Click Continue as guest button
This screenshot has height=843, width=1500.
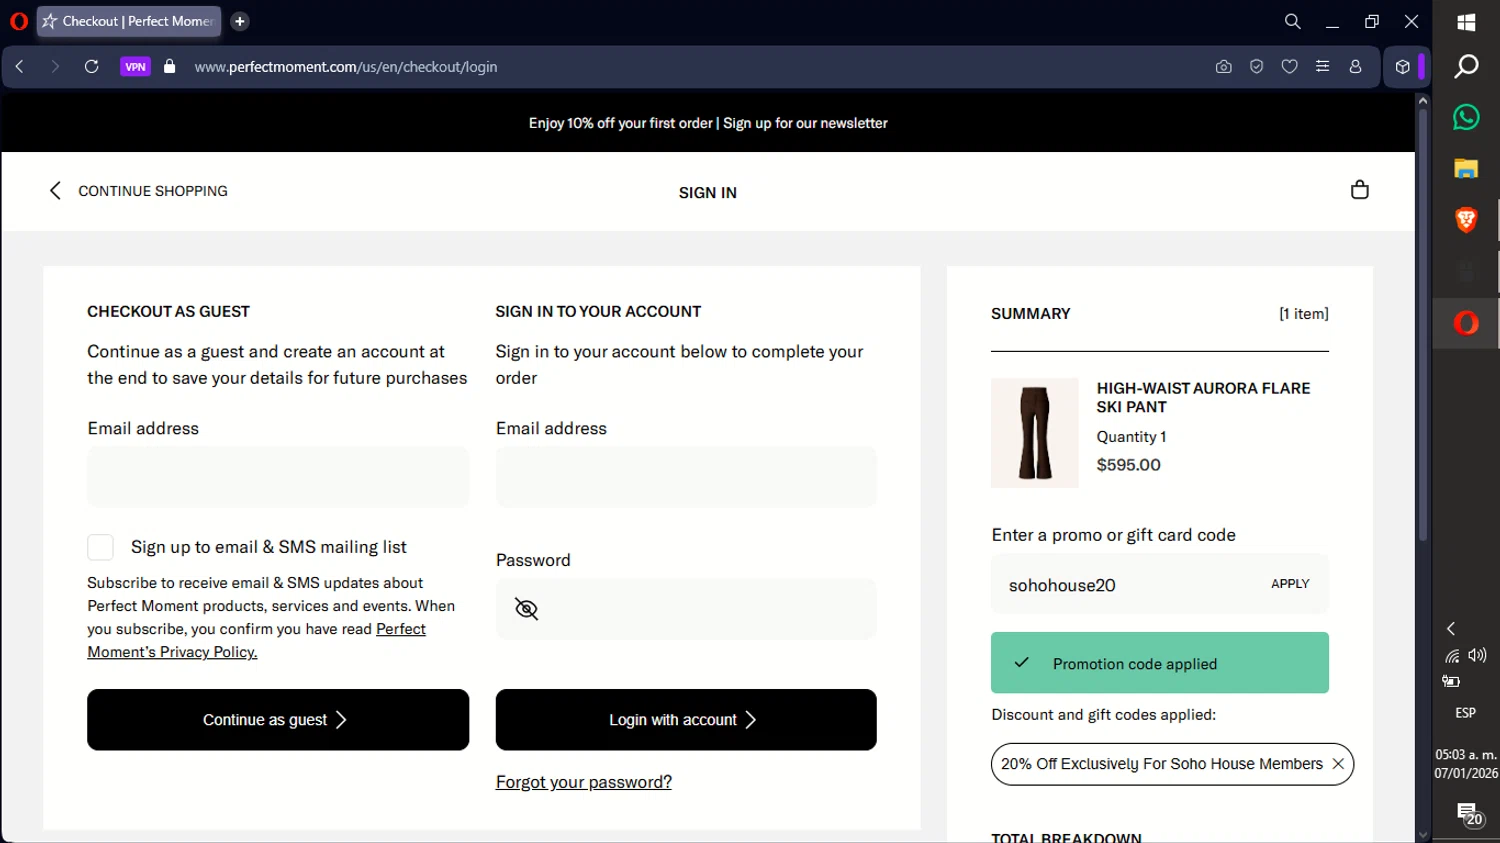tap(278, 720)
